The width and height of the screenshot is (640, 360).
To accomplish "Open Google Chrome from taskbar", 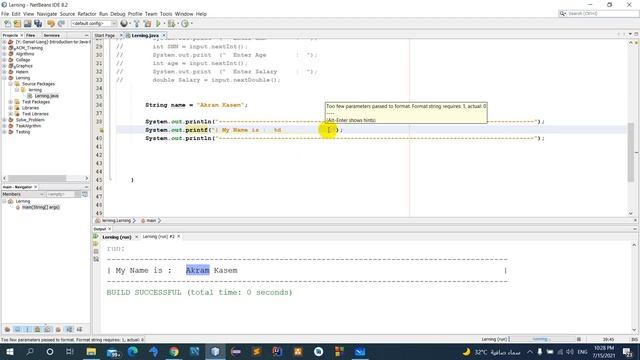I will pyautogui.click(x=174, y=351).
